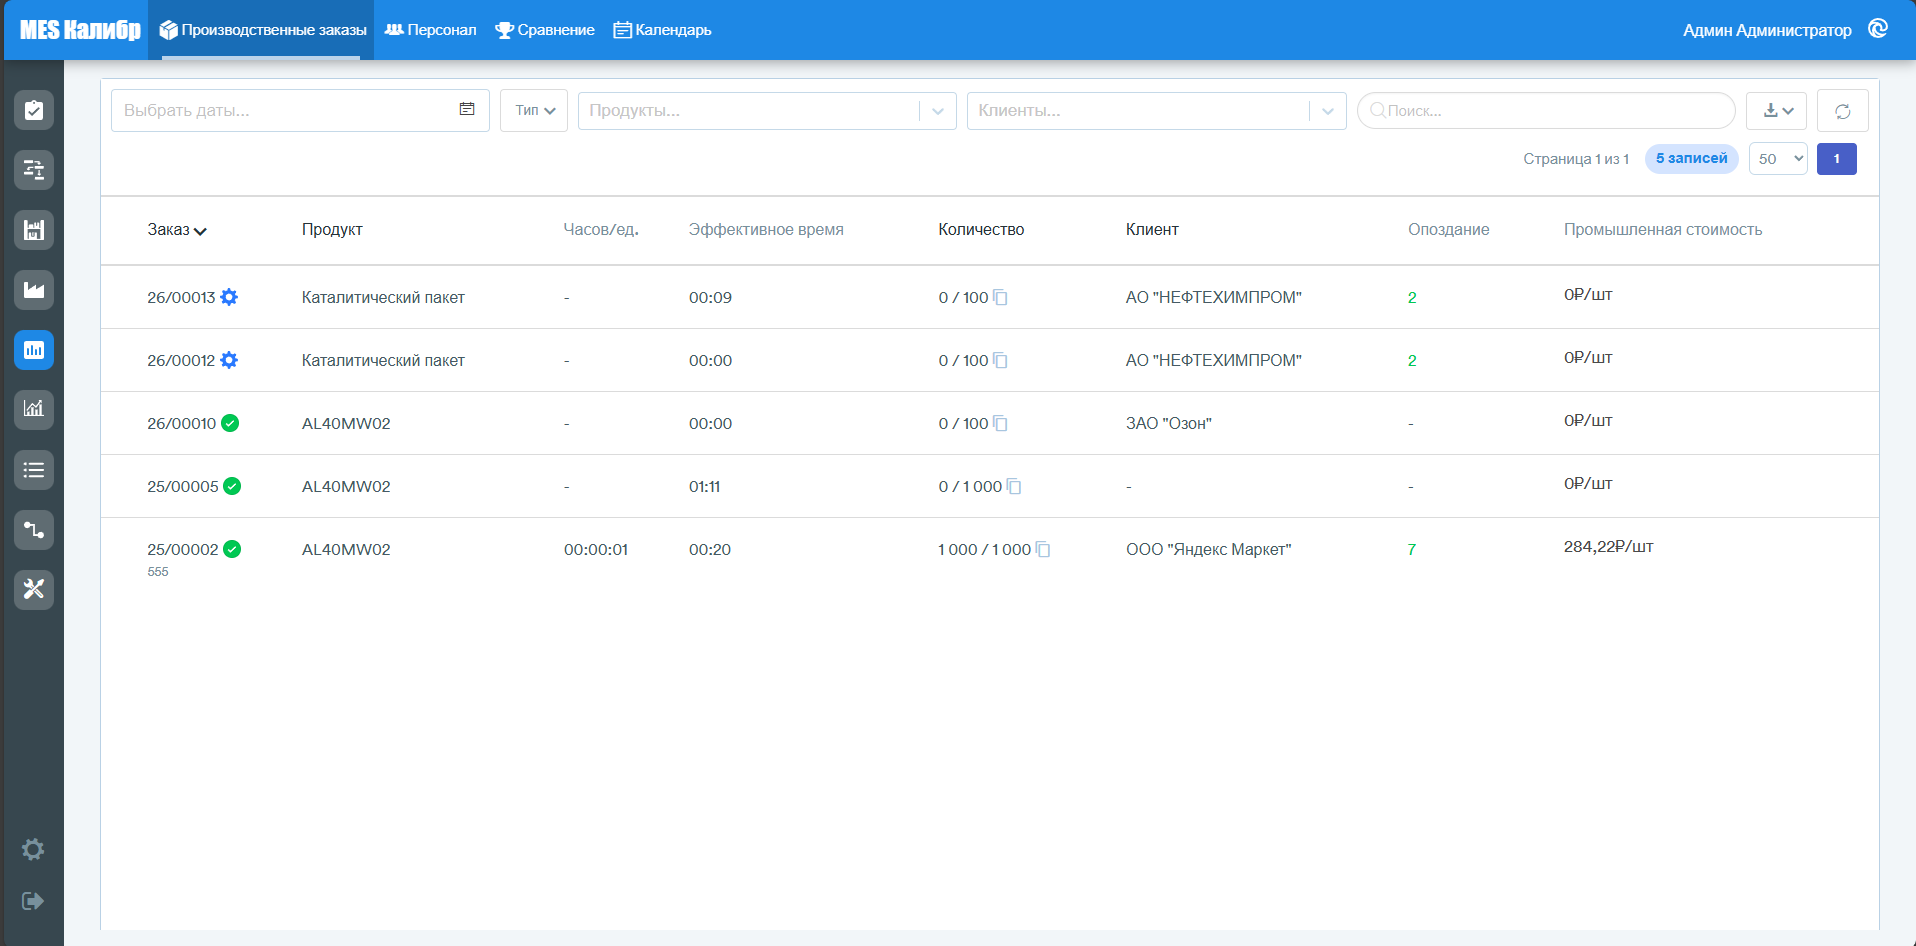Open the Тип dropdown filter

tap(534, 110)
